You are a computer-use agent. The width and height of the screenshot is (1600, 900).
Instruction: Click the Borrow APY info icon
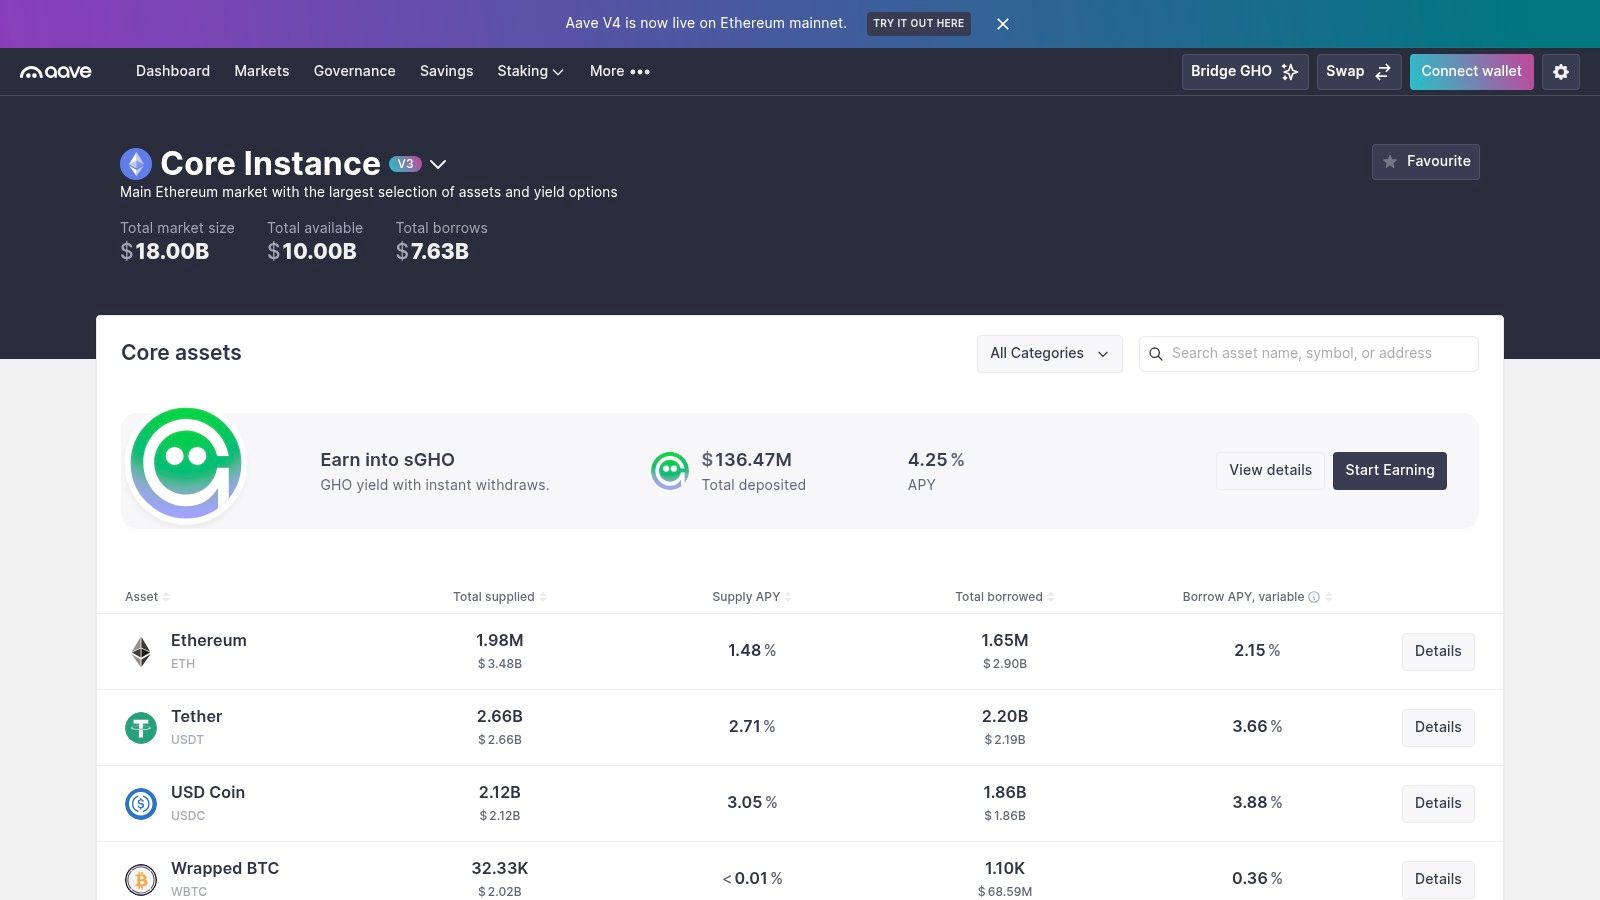pyautogui.click(x=1314, y=597)
